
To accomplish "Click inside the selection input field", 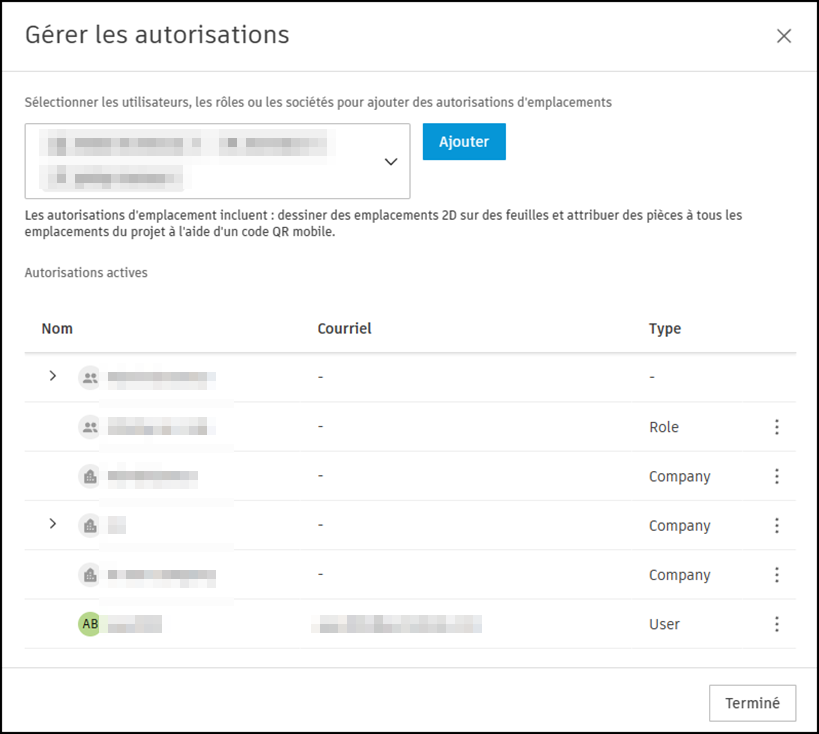I will click(217, 161).
